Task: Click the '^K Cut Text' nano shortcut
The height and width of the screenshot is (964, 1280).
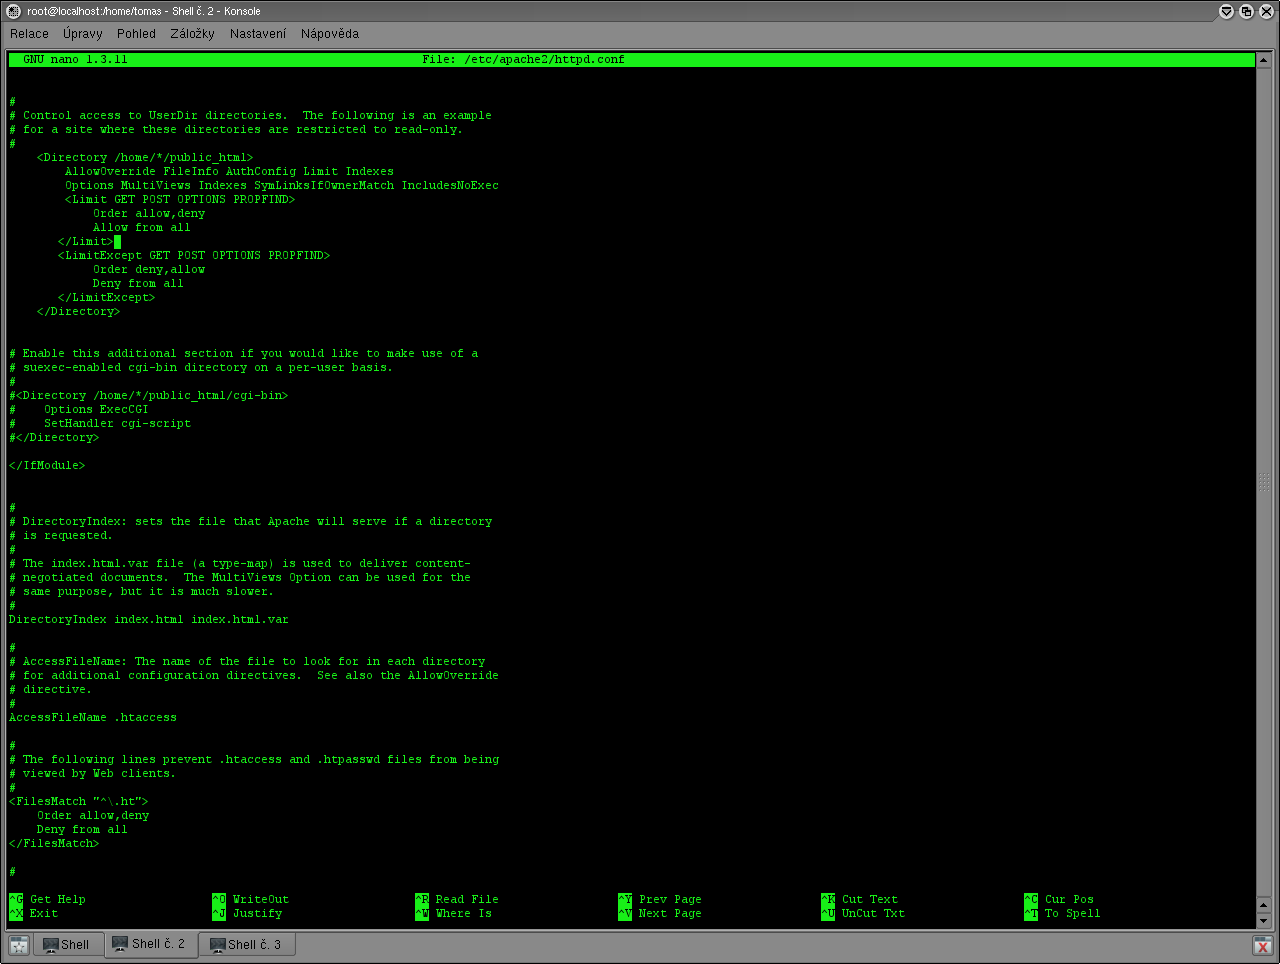Action: tap(859, 900)
